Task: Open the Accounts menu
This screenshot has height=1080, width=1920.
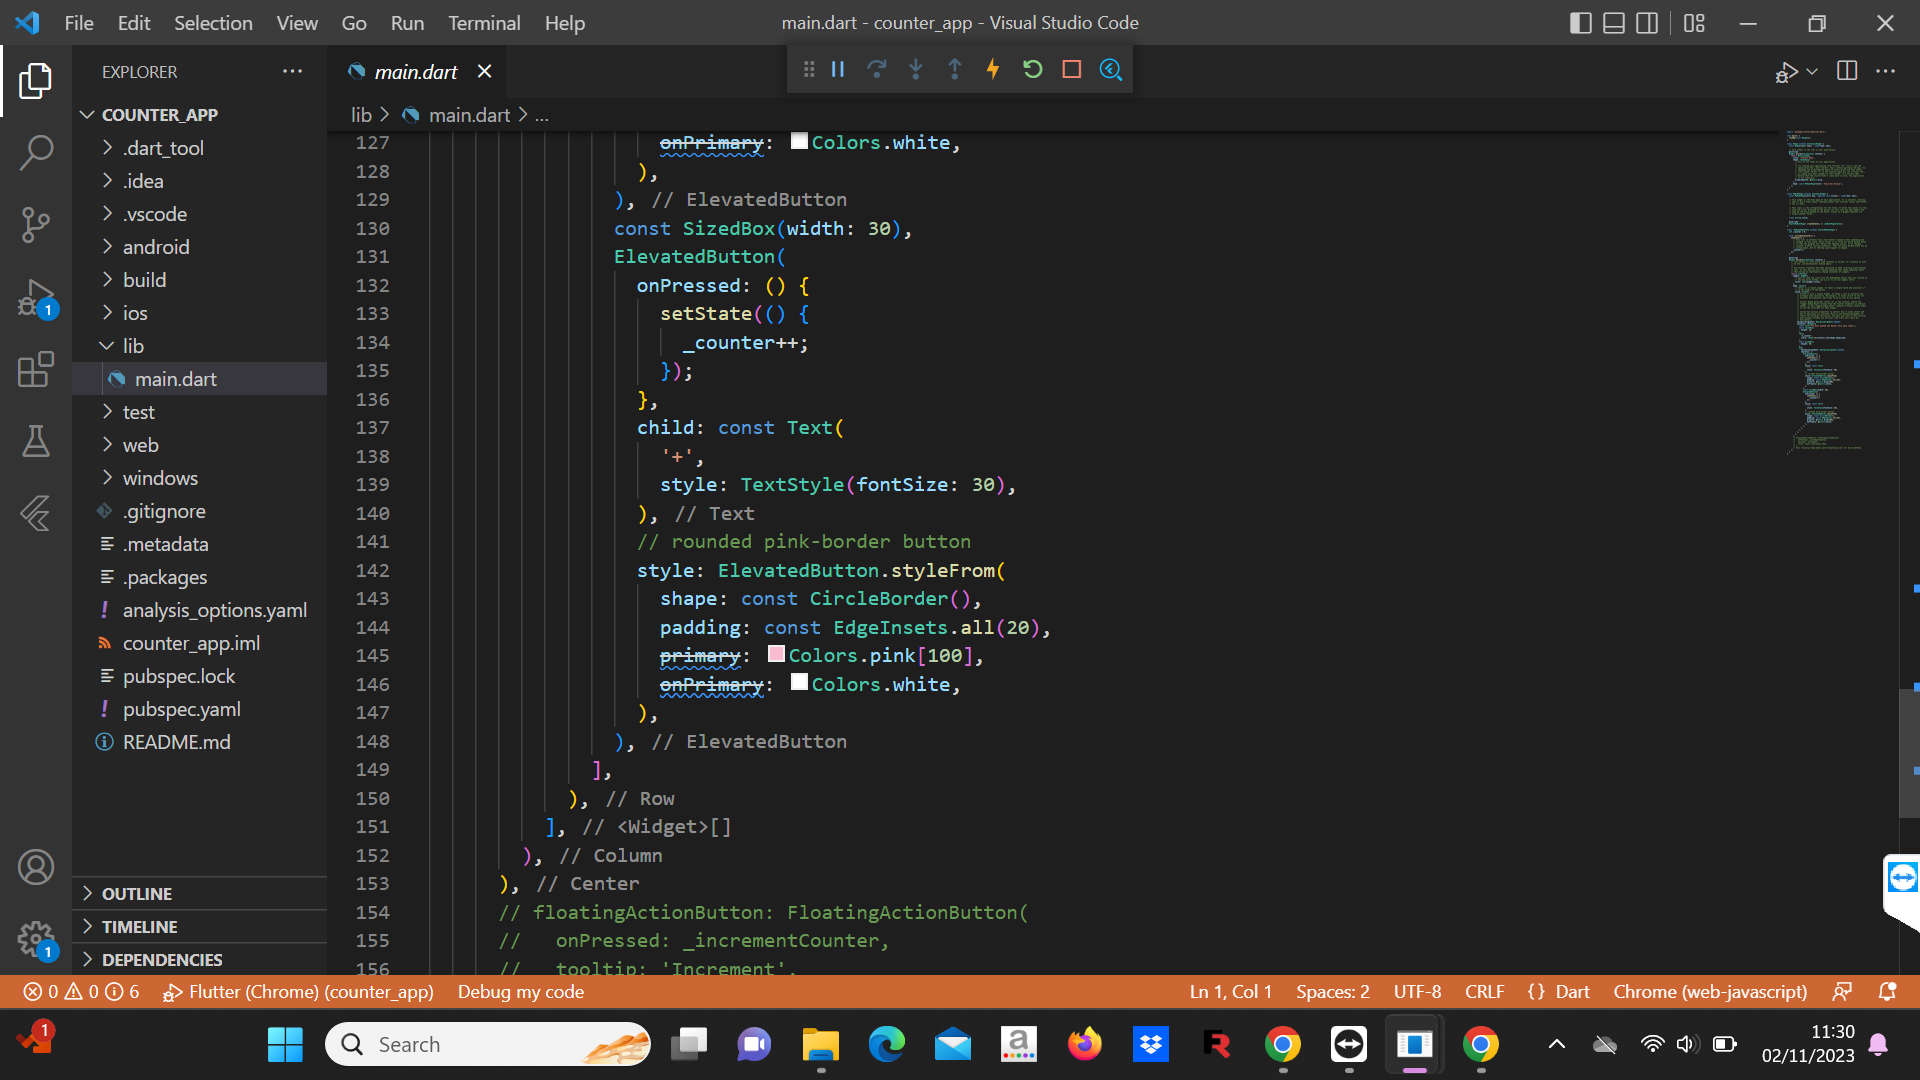Action: coord(36,867)
